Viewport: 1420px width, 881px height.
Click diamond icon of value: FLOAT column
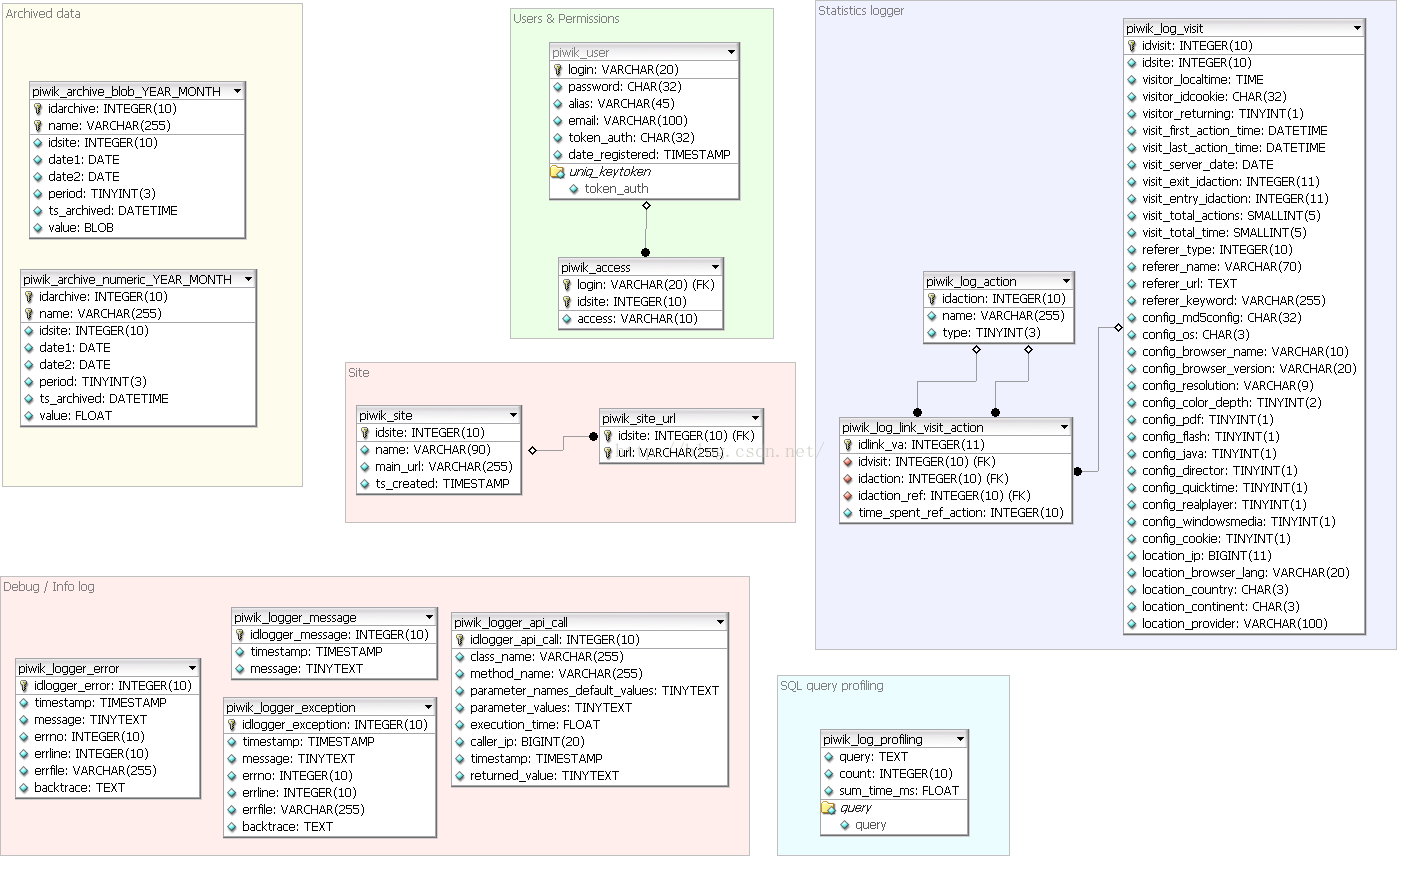click(x=29, y=416)
